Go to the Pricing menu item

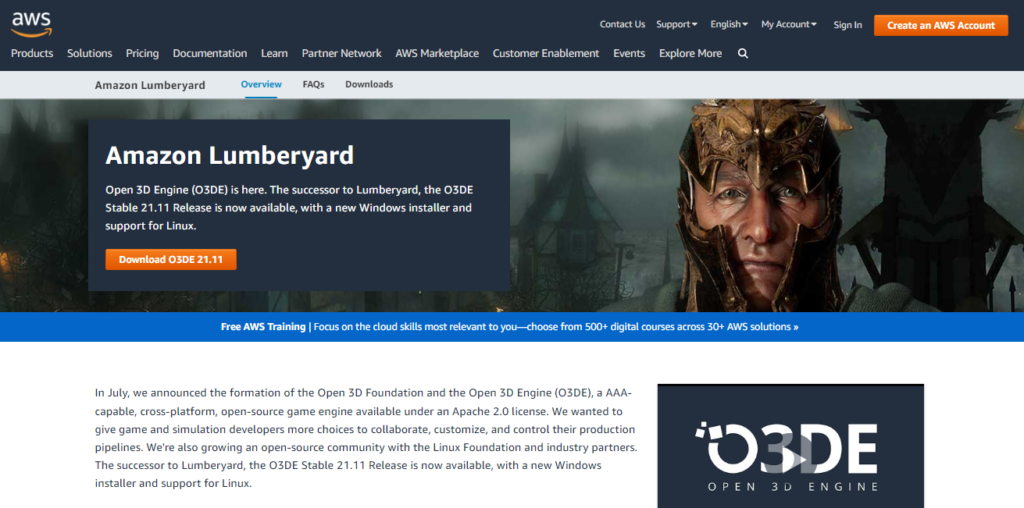(x=142, y=54)
